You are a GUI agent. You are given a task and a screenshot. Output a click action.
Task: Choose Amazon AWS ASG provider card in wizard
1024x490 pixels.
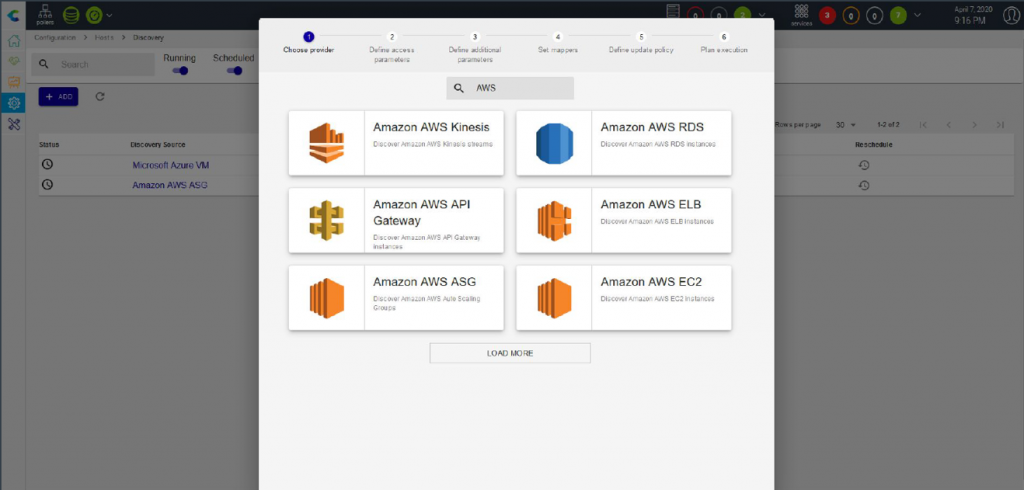point(396,298)
